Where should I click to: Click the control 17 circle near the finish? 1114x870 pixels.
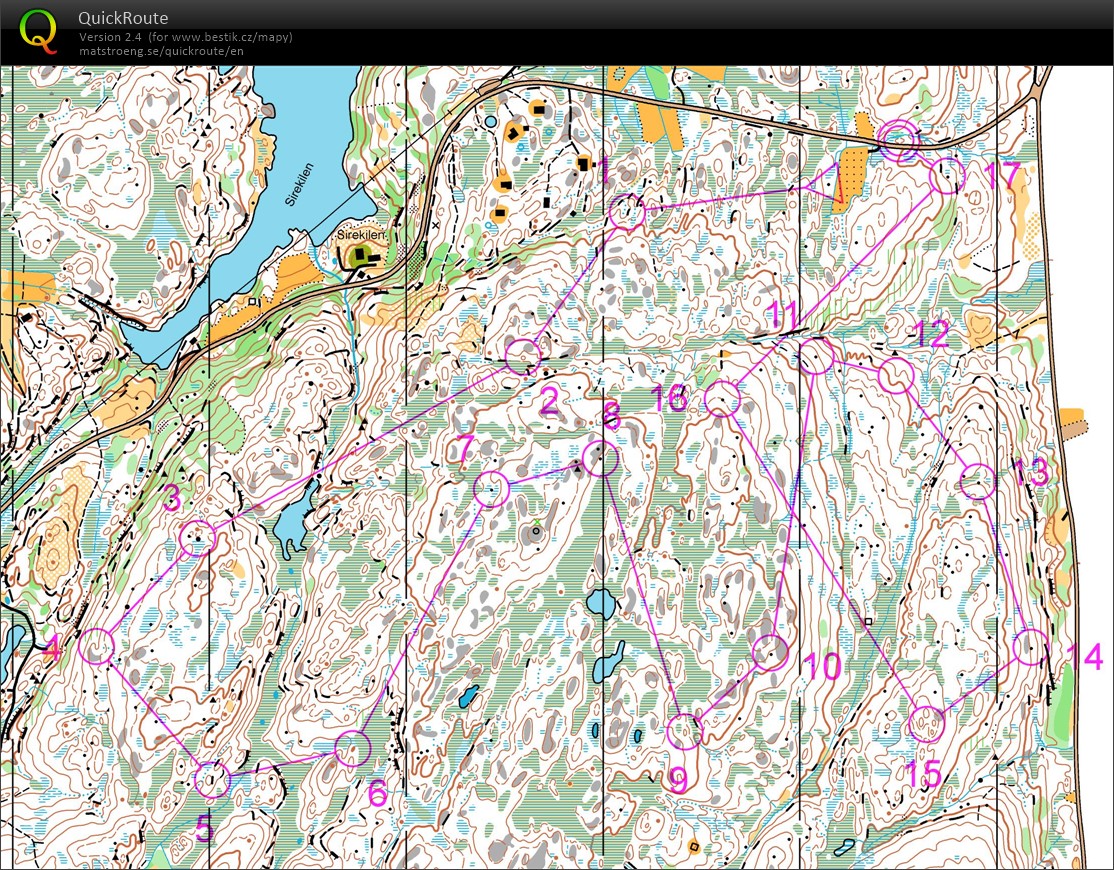[947, 175]
